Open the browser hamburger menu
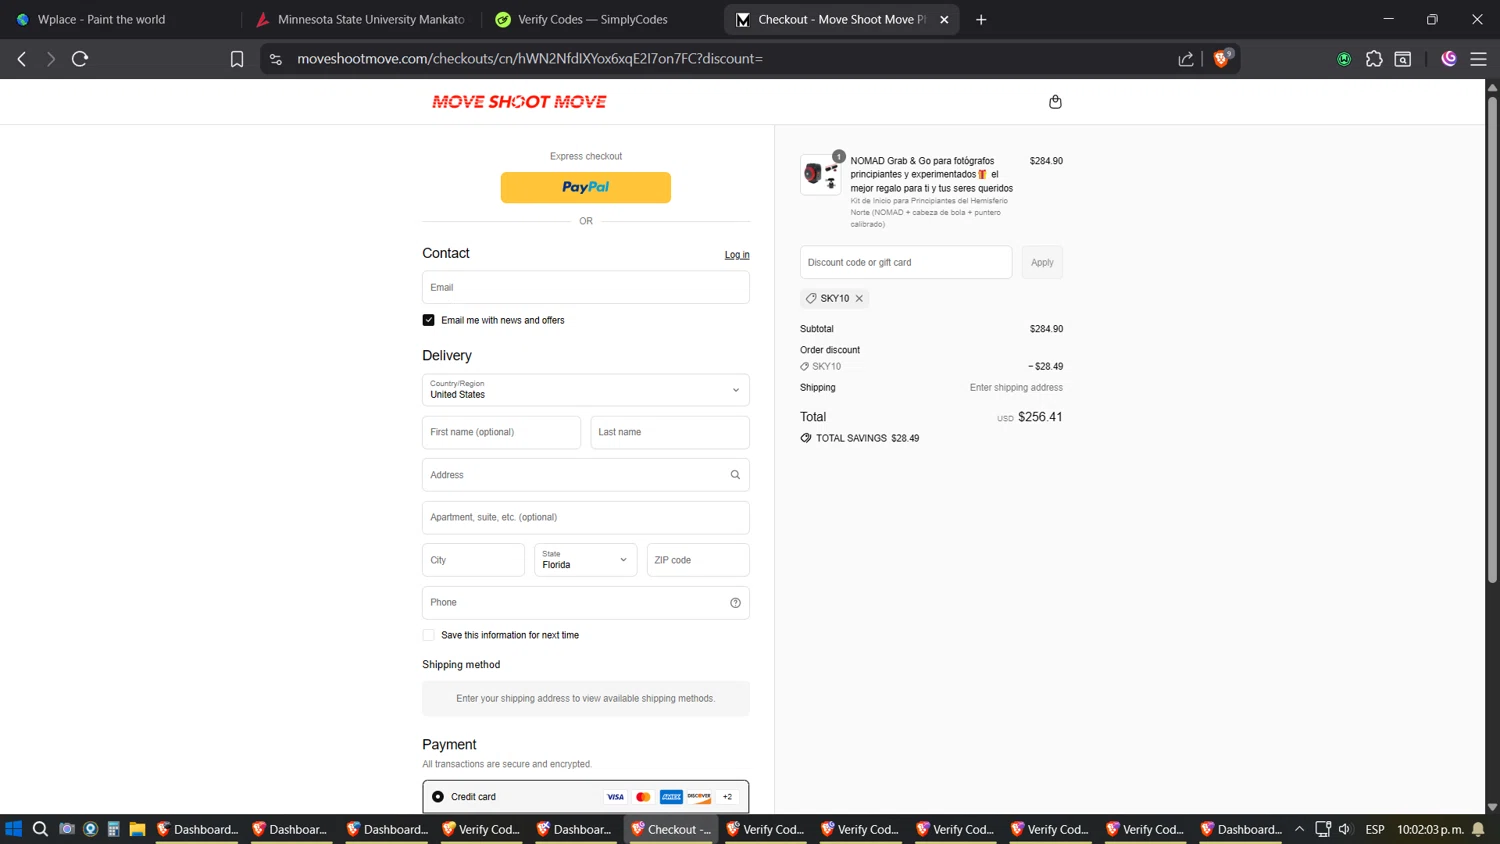This screenshot has height=844, width=1500. coord(1478,59)
